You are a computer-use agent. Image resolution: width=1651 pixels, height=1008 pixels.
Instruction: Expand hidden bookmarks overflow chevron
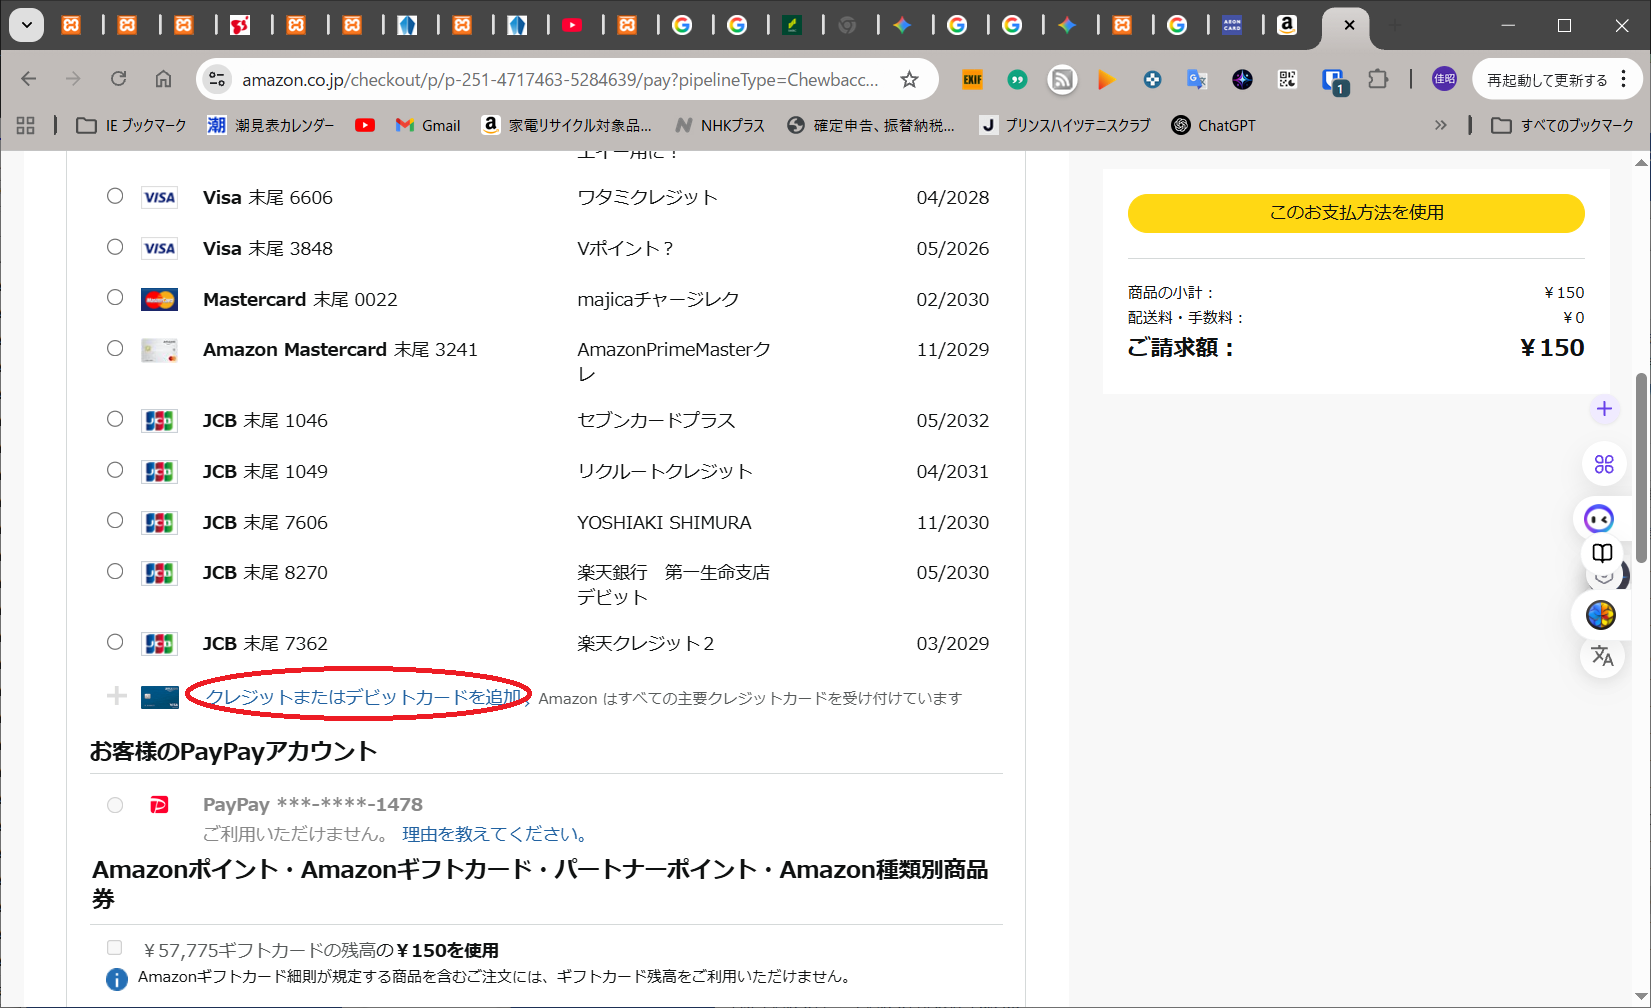[x=1440, y=125]
